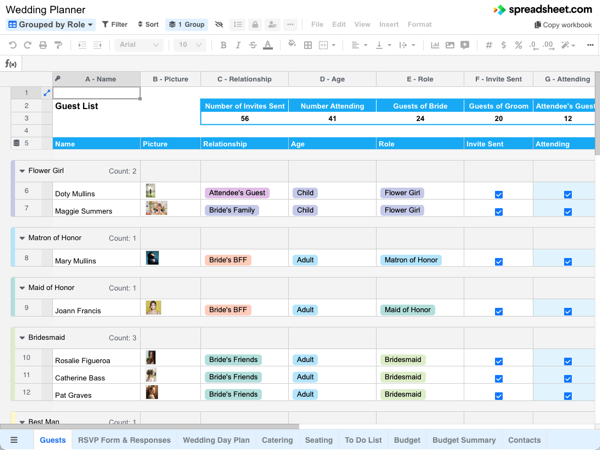Apply currency dollar format icon
This screenshot has width=600, height=450.
504,45
